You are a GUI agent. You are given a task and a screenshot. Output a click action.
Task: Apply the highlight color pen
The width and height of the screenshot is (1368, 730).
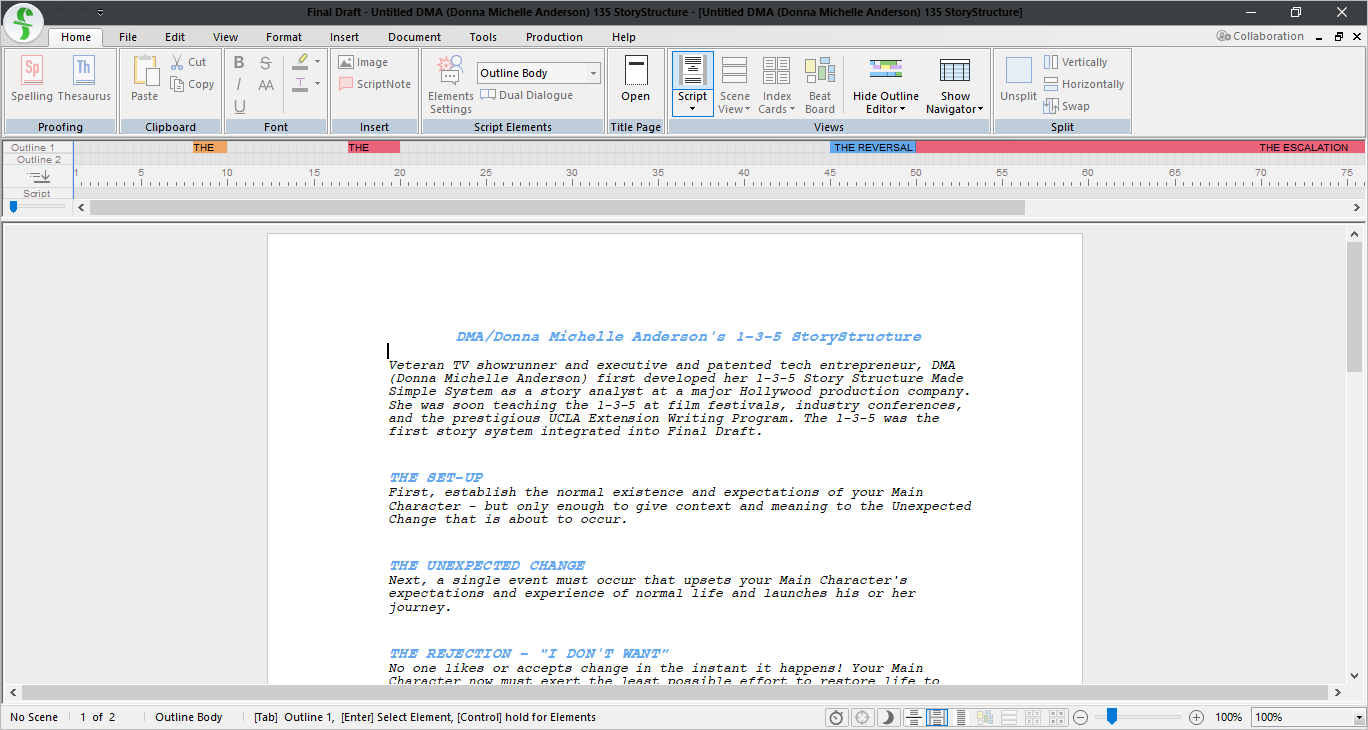(300, 61)
